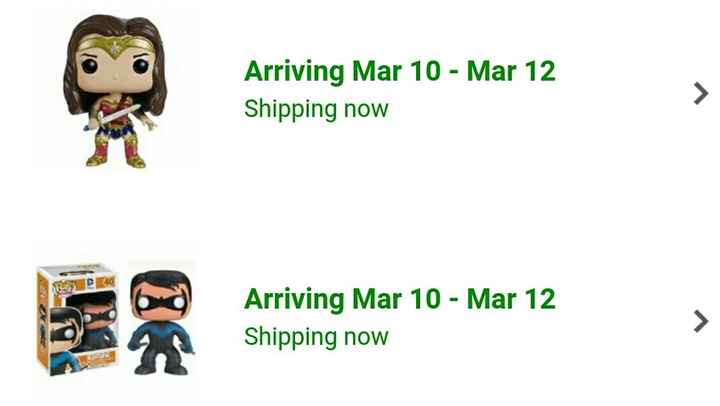The height and width of the screenshot is (406, 720).
Task: Open the Nightwing Funko Pop product thumbnail
Action: pos(113,322)
